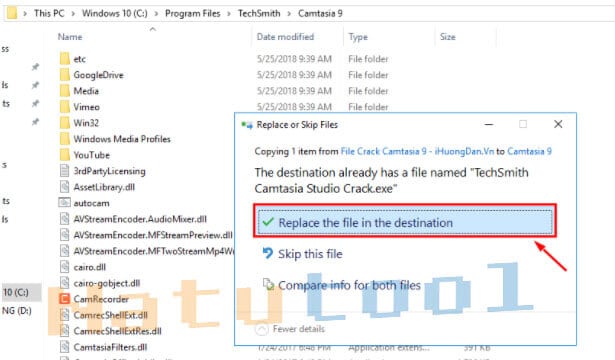The width and height of the screenshot is (615, 360).
Task: Expand breadcrumb arrow after Program Files
Action: tap(229, 14)
